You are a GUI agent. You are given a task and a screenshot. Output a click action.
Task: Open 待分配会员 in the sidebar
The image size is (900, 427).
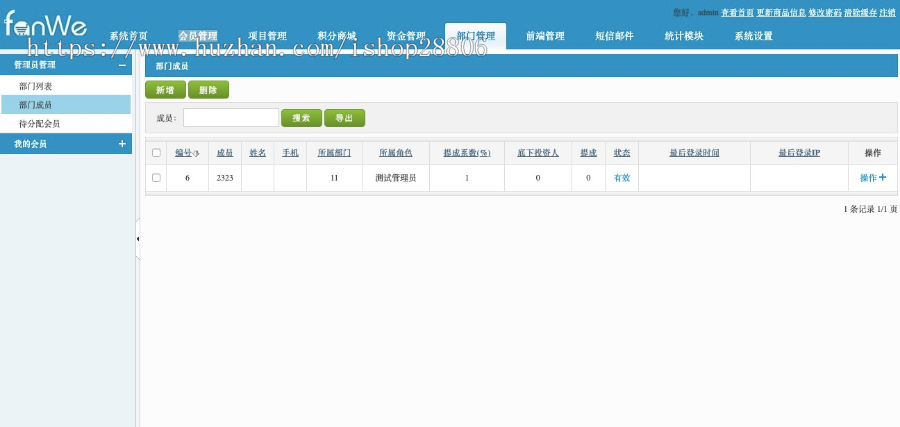click(x=39, y=123)
